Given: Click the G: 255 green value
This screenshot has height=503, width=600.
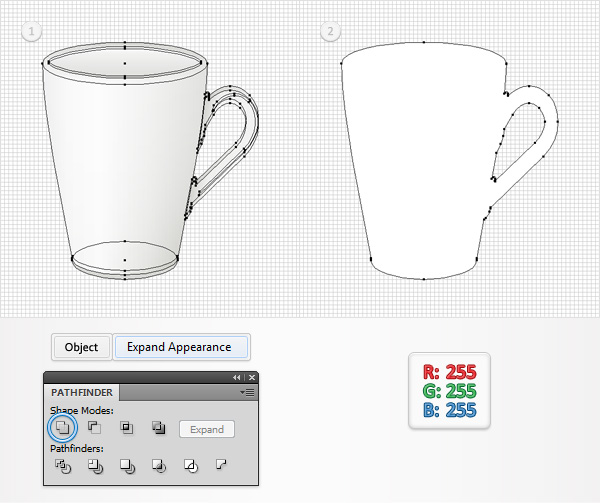Looking at the screenshot, I should click(450, 391).
